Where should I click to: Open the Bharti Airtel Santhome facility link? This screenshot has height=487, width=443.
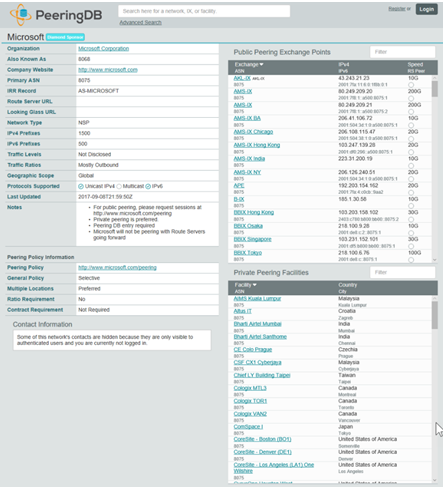pyautogui.click(x=260, y=337)
